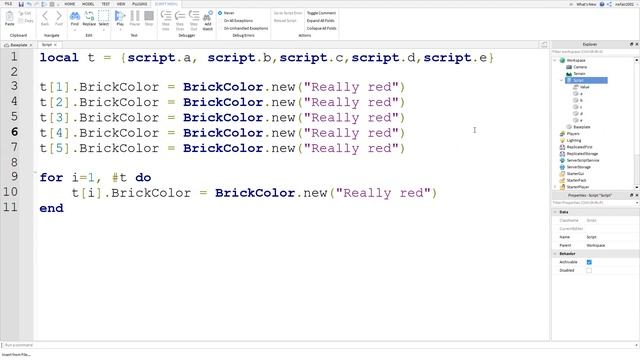Open the properties filter dropdown arrow

(637, 203)
